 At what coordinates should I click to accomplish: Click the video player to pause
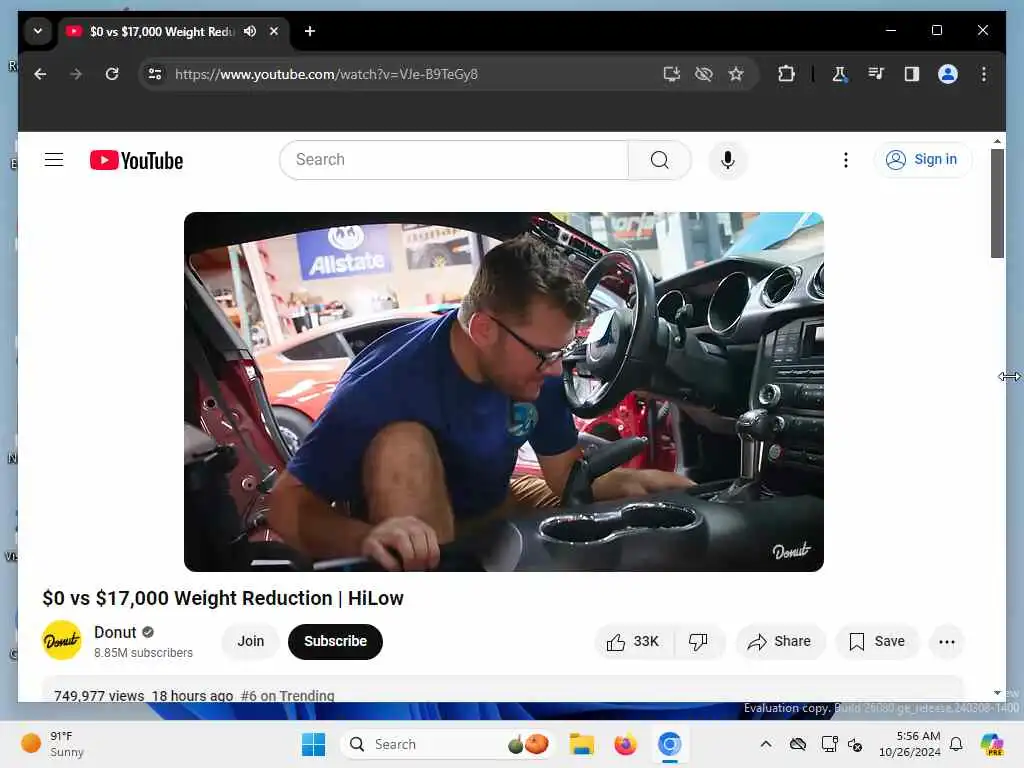click(504, 392)
